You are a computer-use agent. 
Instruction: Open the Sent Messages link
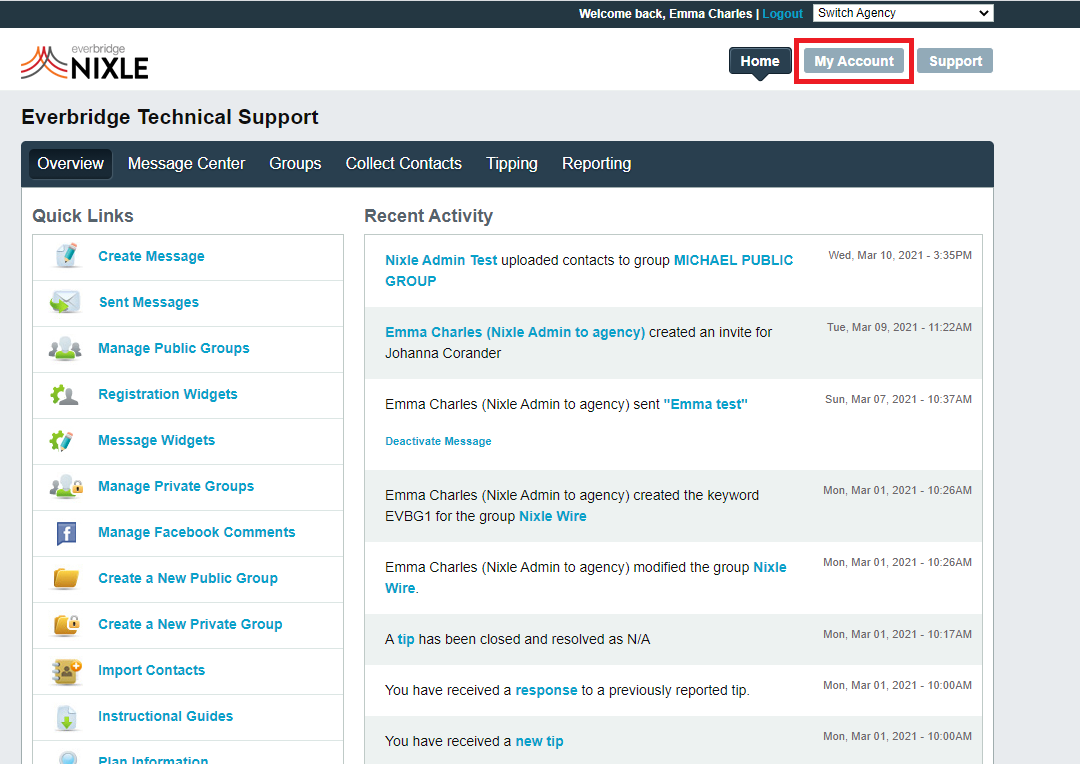[x=149, y=302]
